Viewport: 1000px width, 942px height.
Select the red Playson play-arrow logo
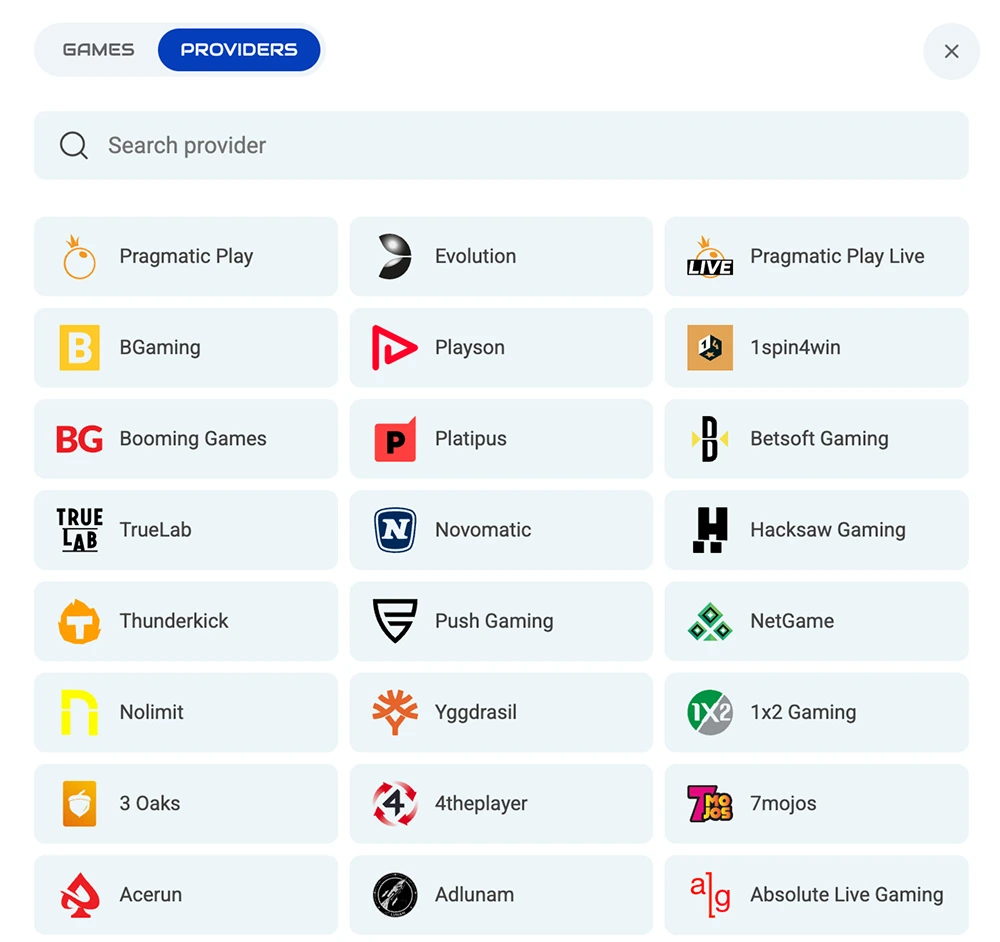click(x=394, y=347)
